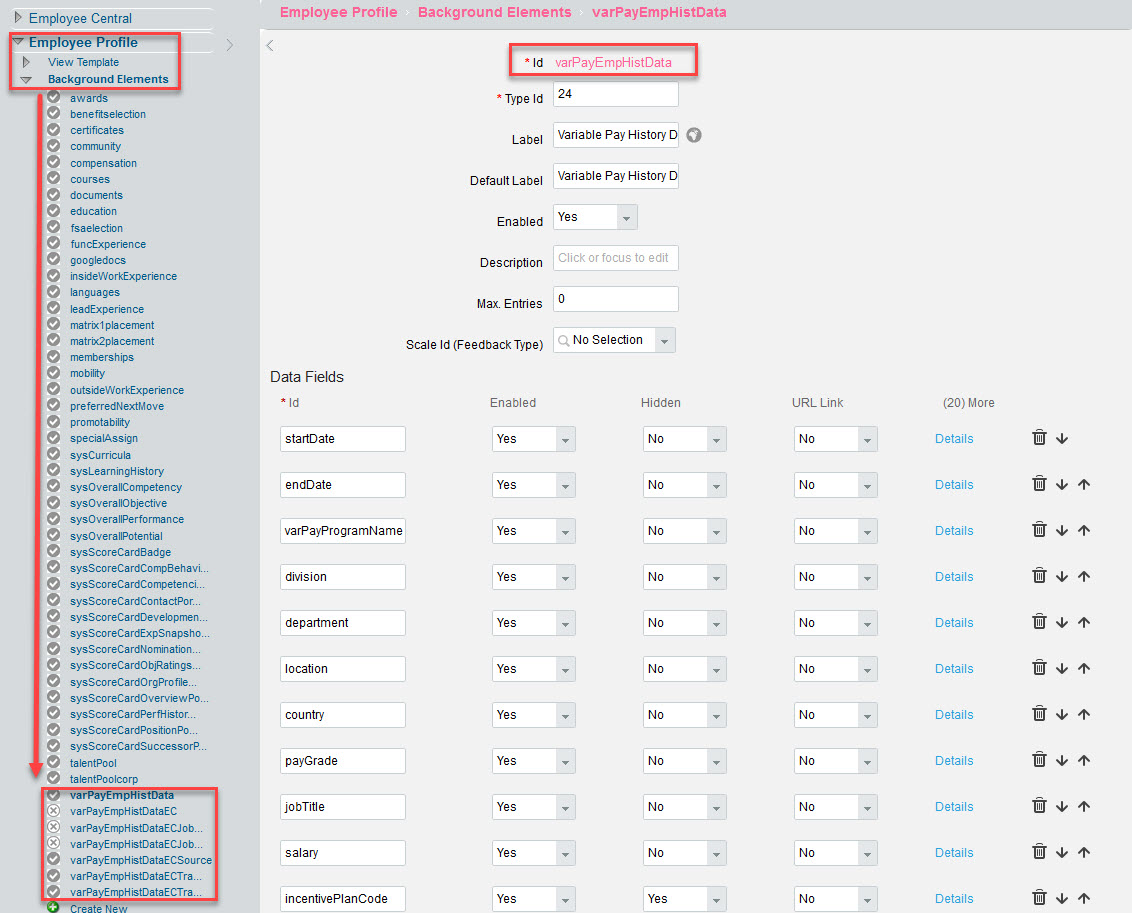The height and width of the screenshot is (913, 1132).
Task: Delete the jobTitle data field
Action: [x=1039, y=805]
